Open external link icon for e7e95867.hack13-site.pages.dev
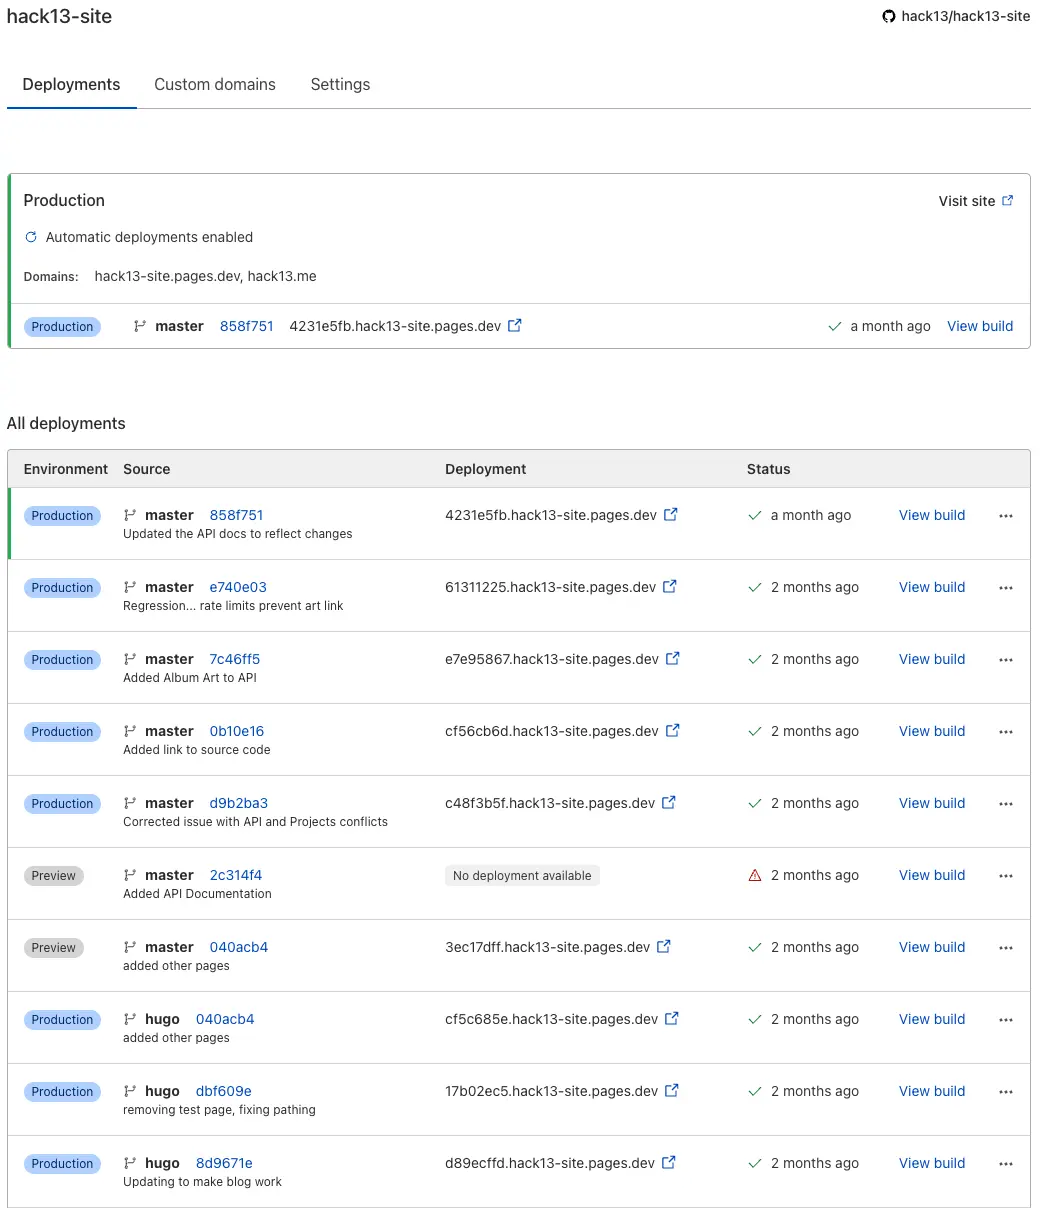Image resolution: width=1040 pixels, height=1214 pixels. [673, 659]
